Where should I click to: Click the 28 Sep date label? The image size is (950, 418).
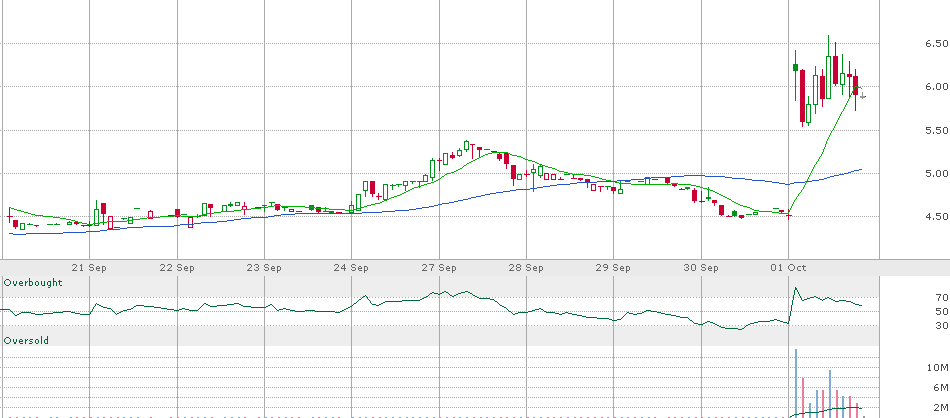(526, 268)
